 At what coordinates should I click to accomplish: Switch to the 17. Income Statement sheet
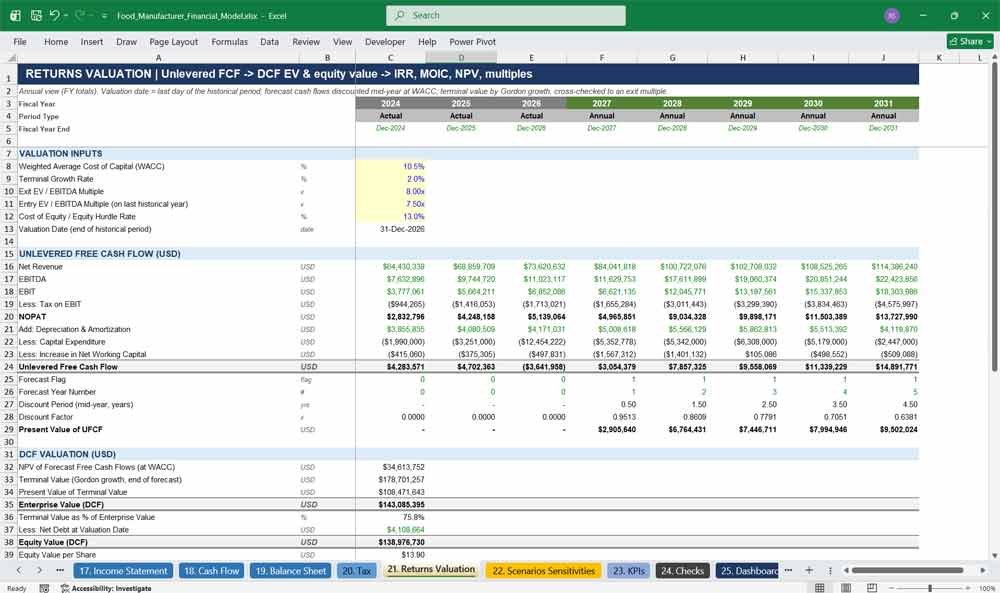pyautogui.click(x=123, y=571)
